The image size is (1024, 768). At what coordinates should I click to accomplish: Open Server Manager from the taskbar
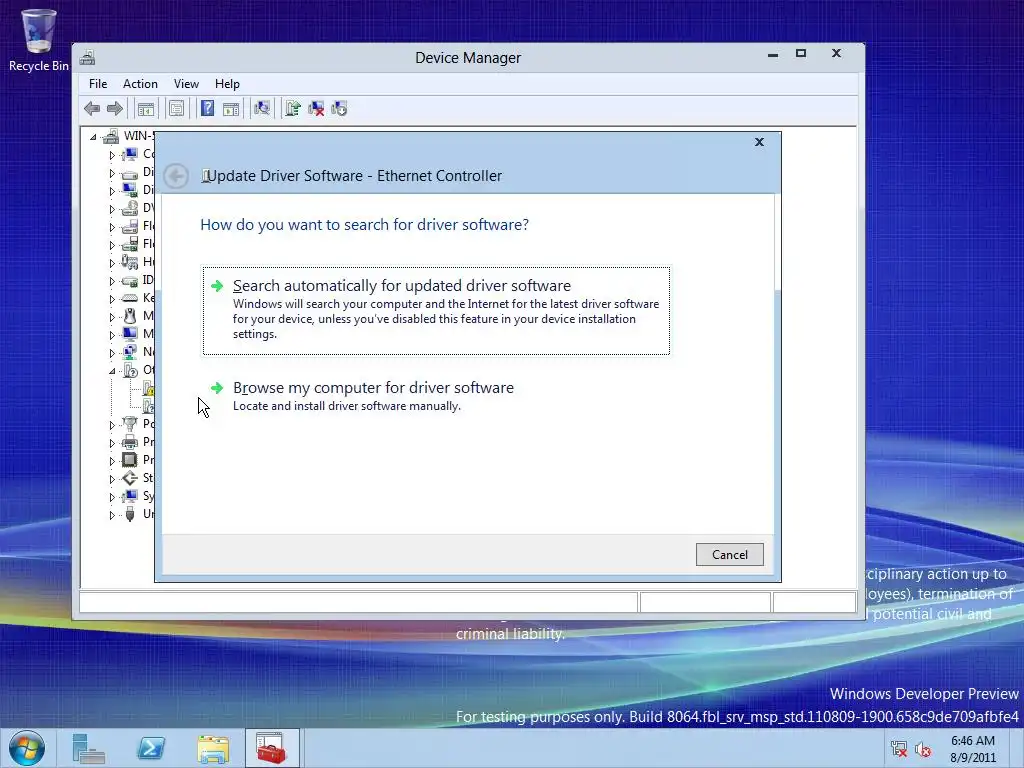click(89, 748)
